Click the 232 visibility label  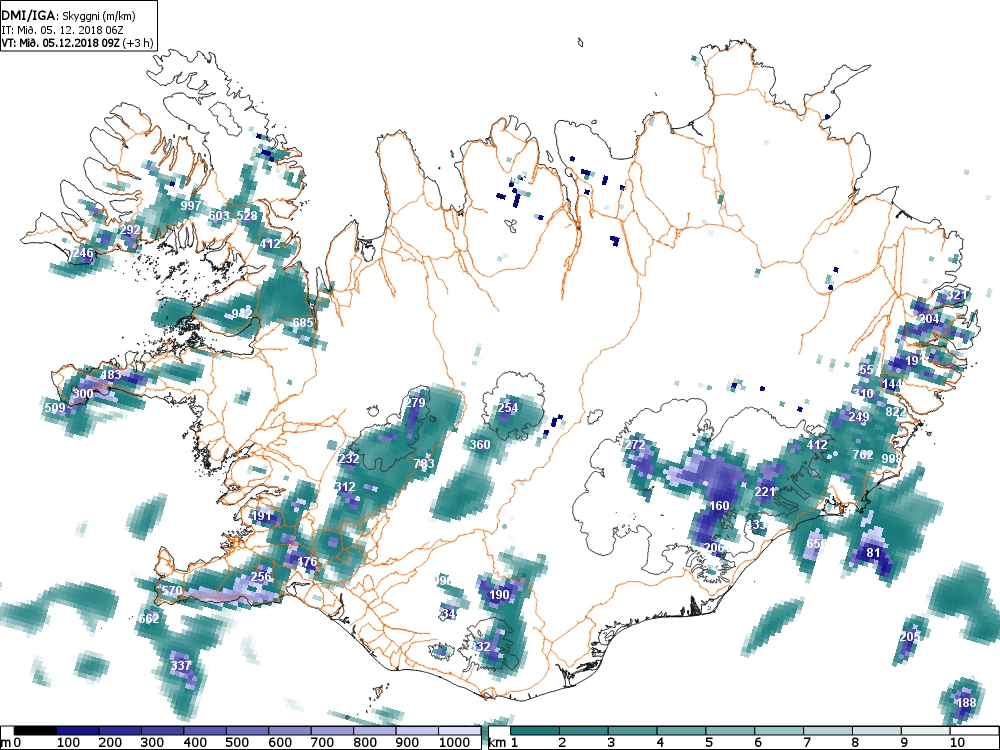point(349,459)
